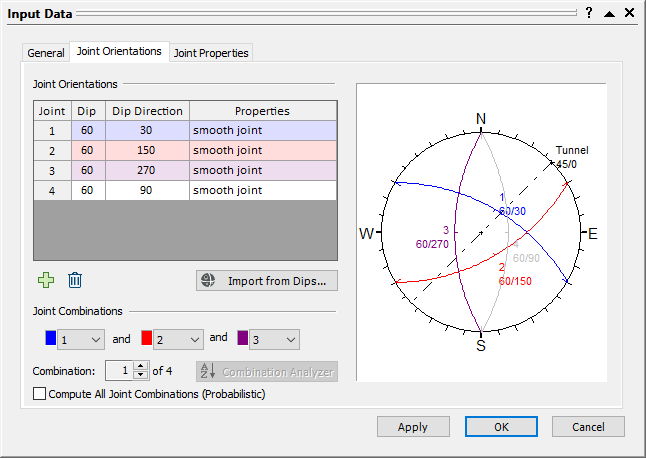Select row header for joint 1
Screen dimensions: 646x458
52,131
